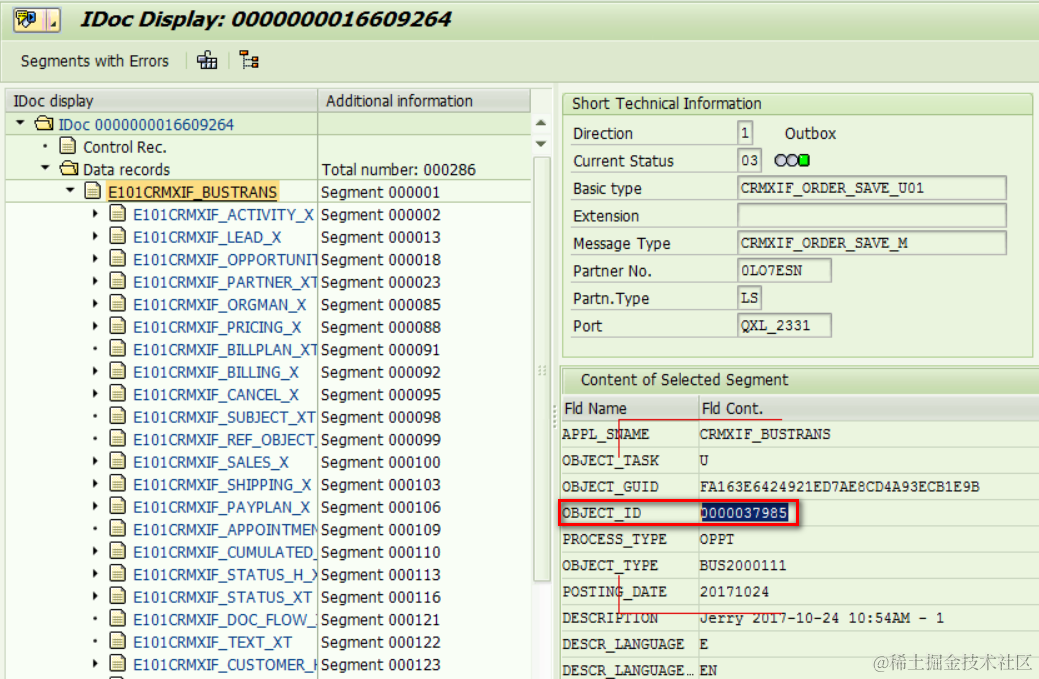The image size is (1039, 679).
Task: Click Message Type field CRMXIF_ORDER_SAVE_M
Action: point(871,243)
